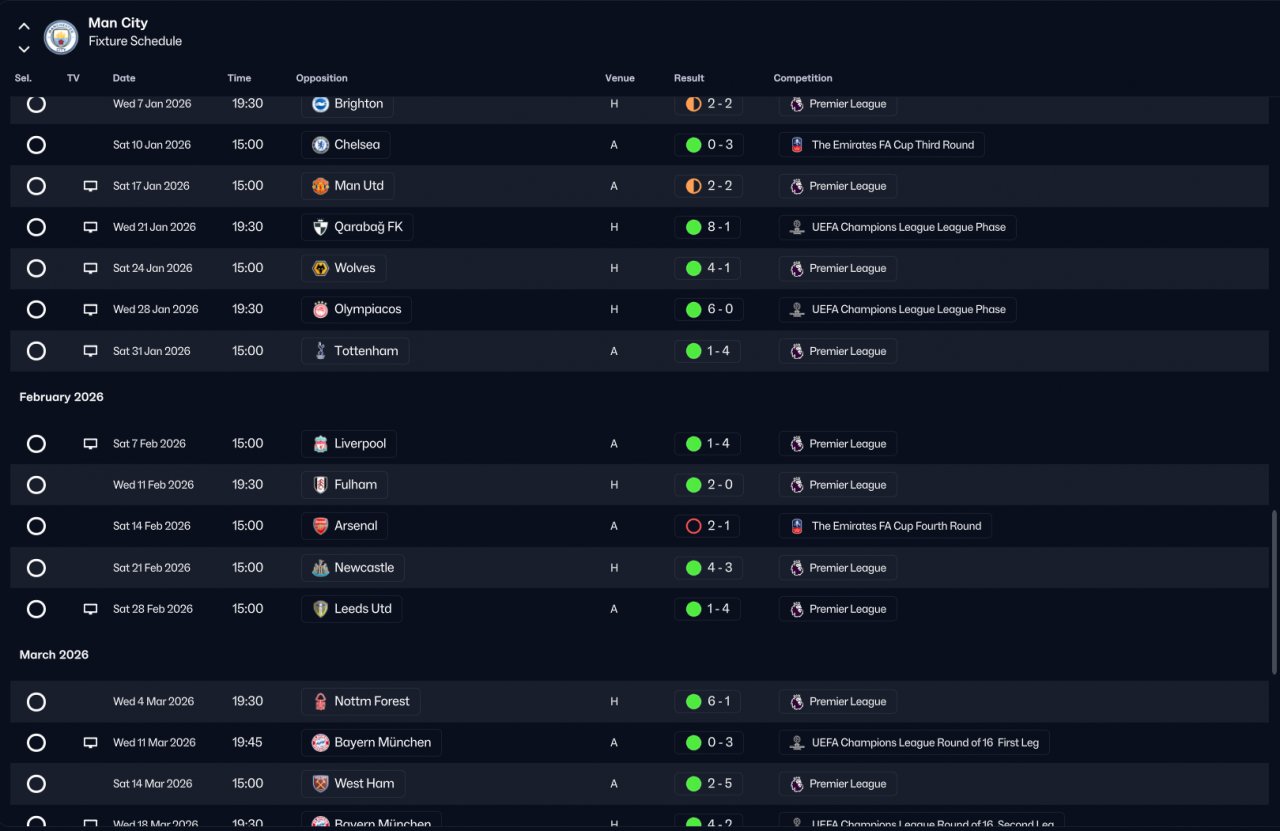
Task: Go to next club with down chevron
Action: pos(24,48)
